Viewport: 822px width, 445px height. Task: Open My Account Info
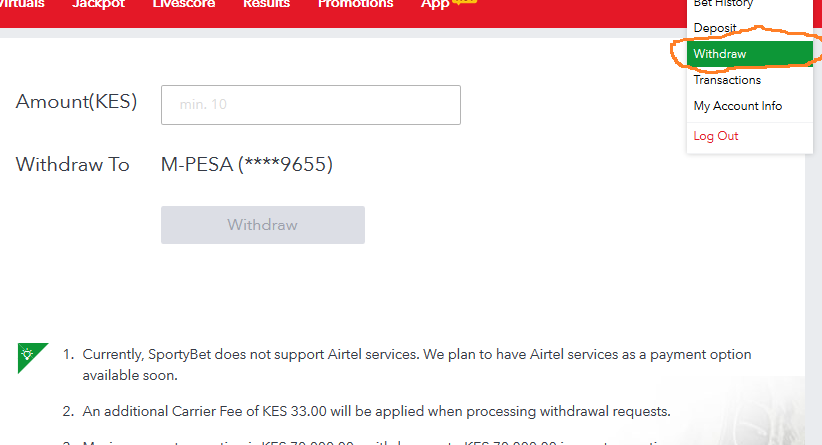[x=738, y=106]
